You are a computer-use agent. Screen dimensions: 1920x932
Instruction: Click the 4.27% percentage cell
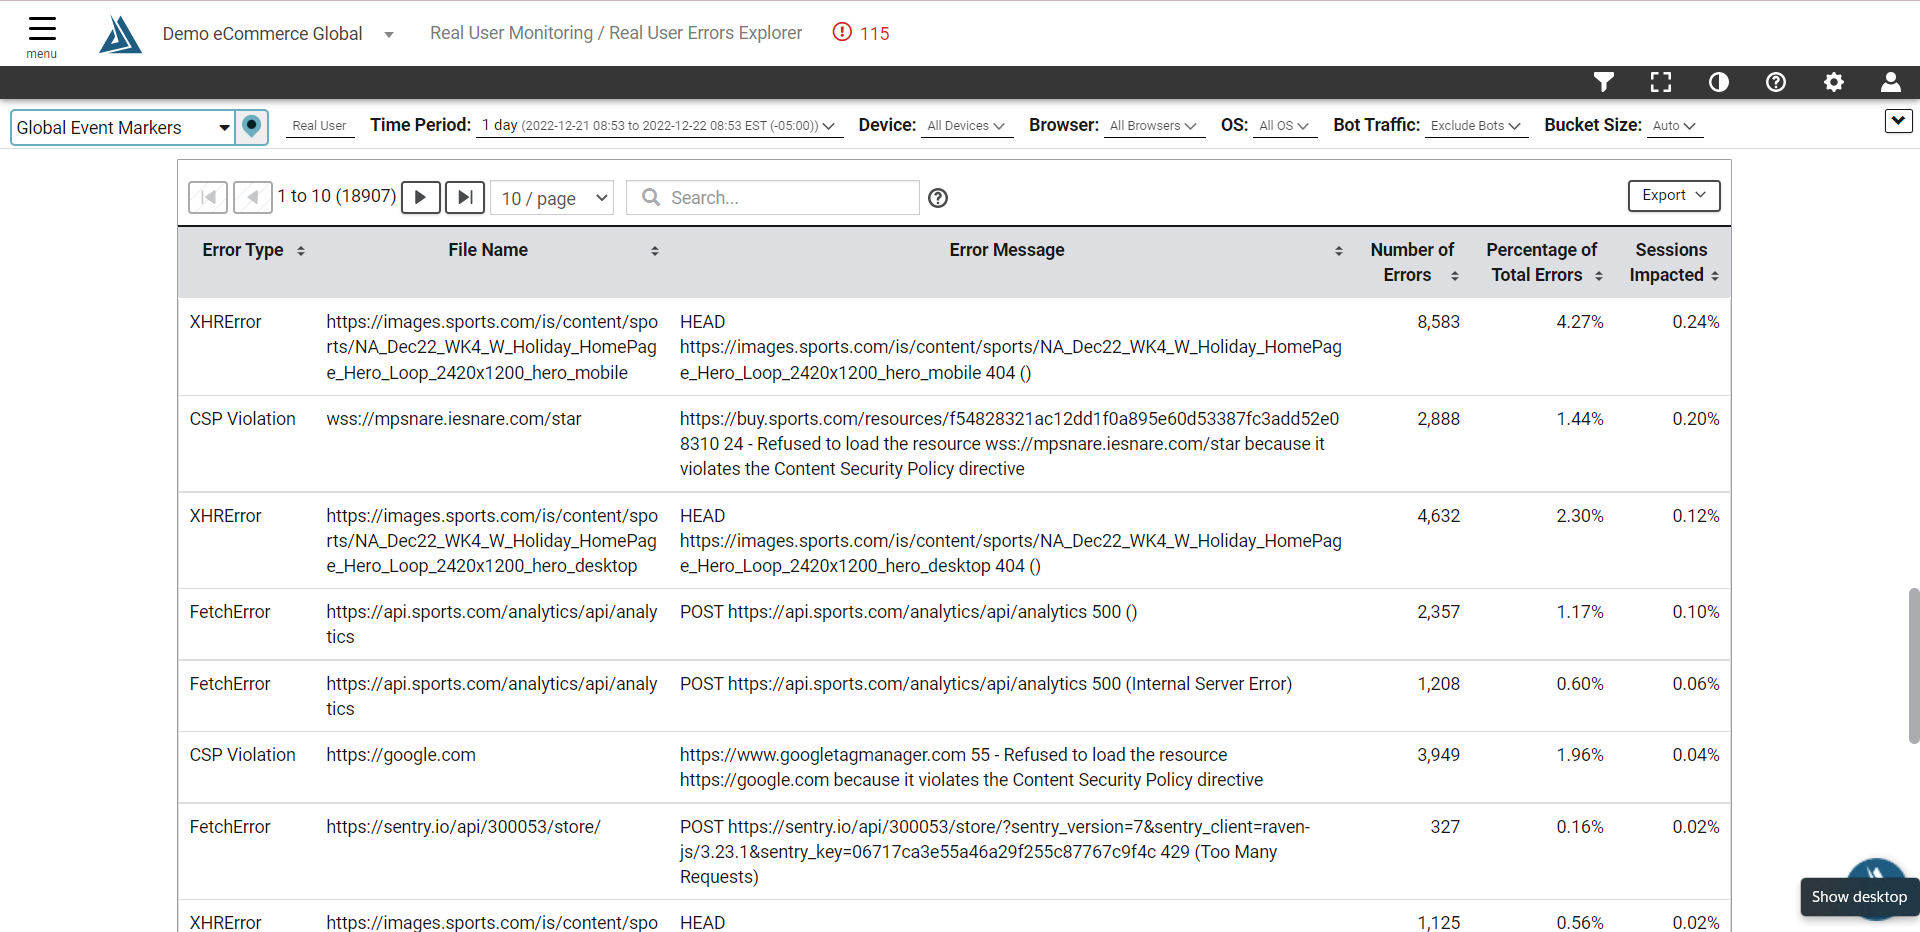click(1580, 322)
